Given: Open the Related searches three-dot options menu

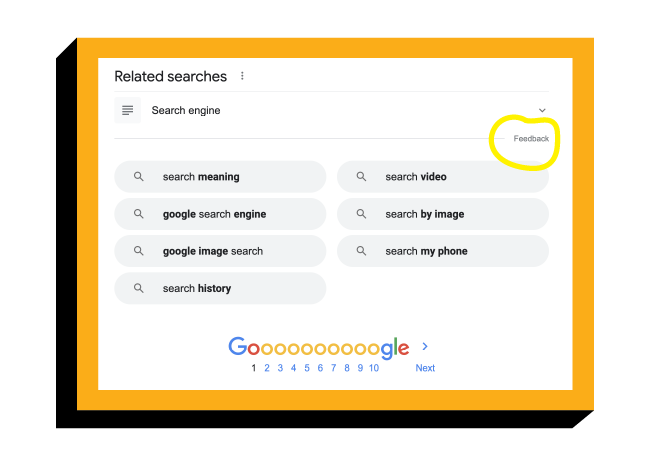Looking at the screenshot, I should pos(242,76).
